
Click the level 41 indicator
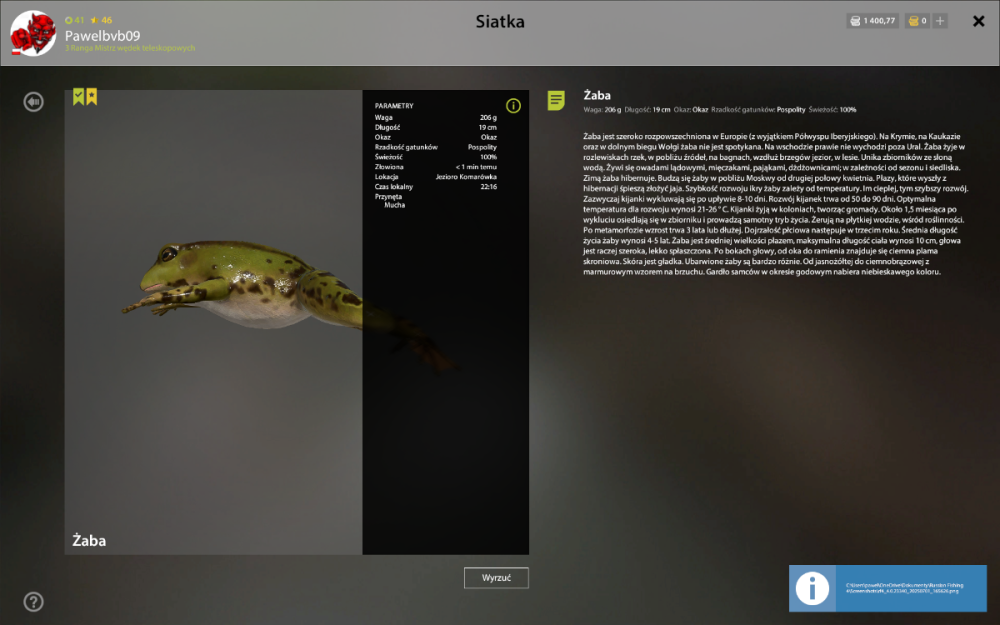(x=75, y=20)
